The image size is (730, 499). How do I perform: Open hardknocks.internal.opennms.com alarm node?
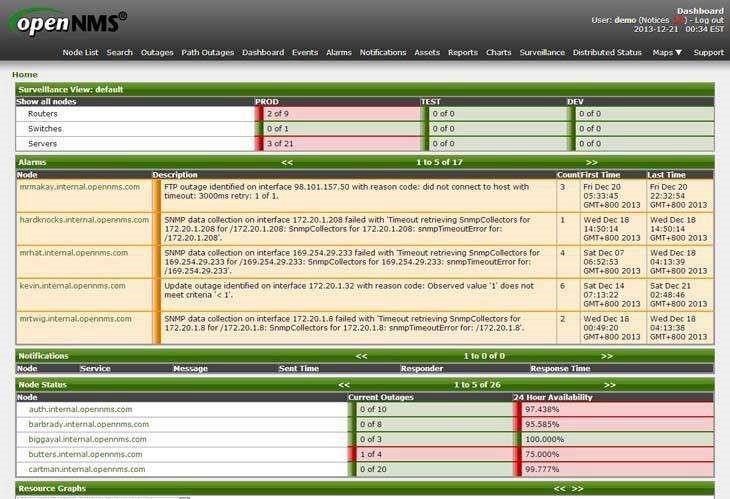tap(84, 220)
